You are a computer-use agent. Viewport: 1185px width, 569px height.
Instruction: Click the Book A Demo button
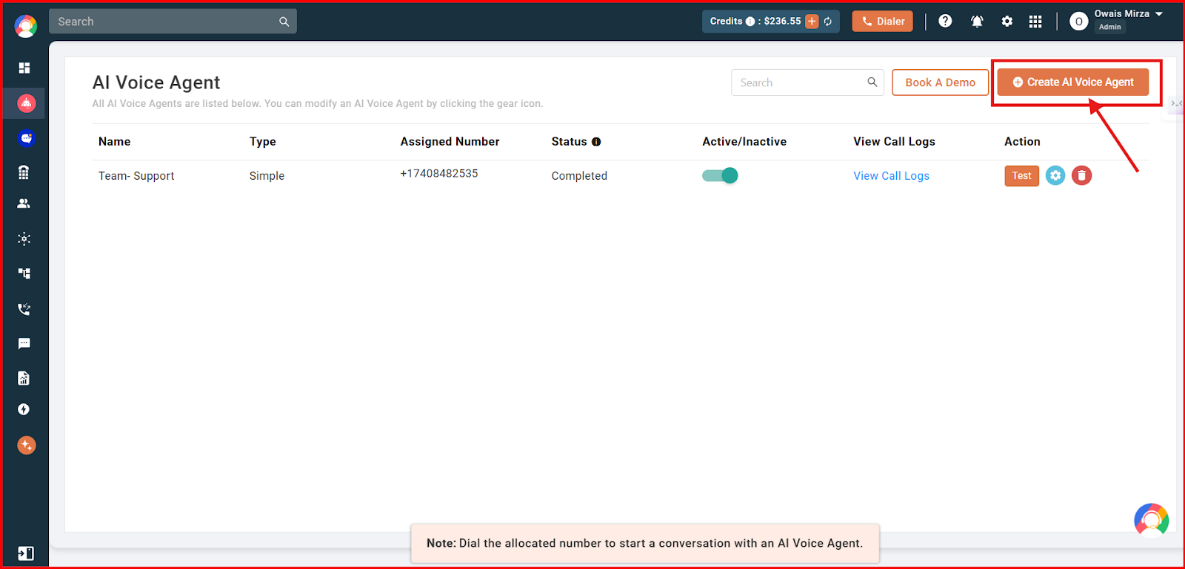tap(940, 82)
